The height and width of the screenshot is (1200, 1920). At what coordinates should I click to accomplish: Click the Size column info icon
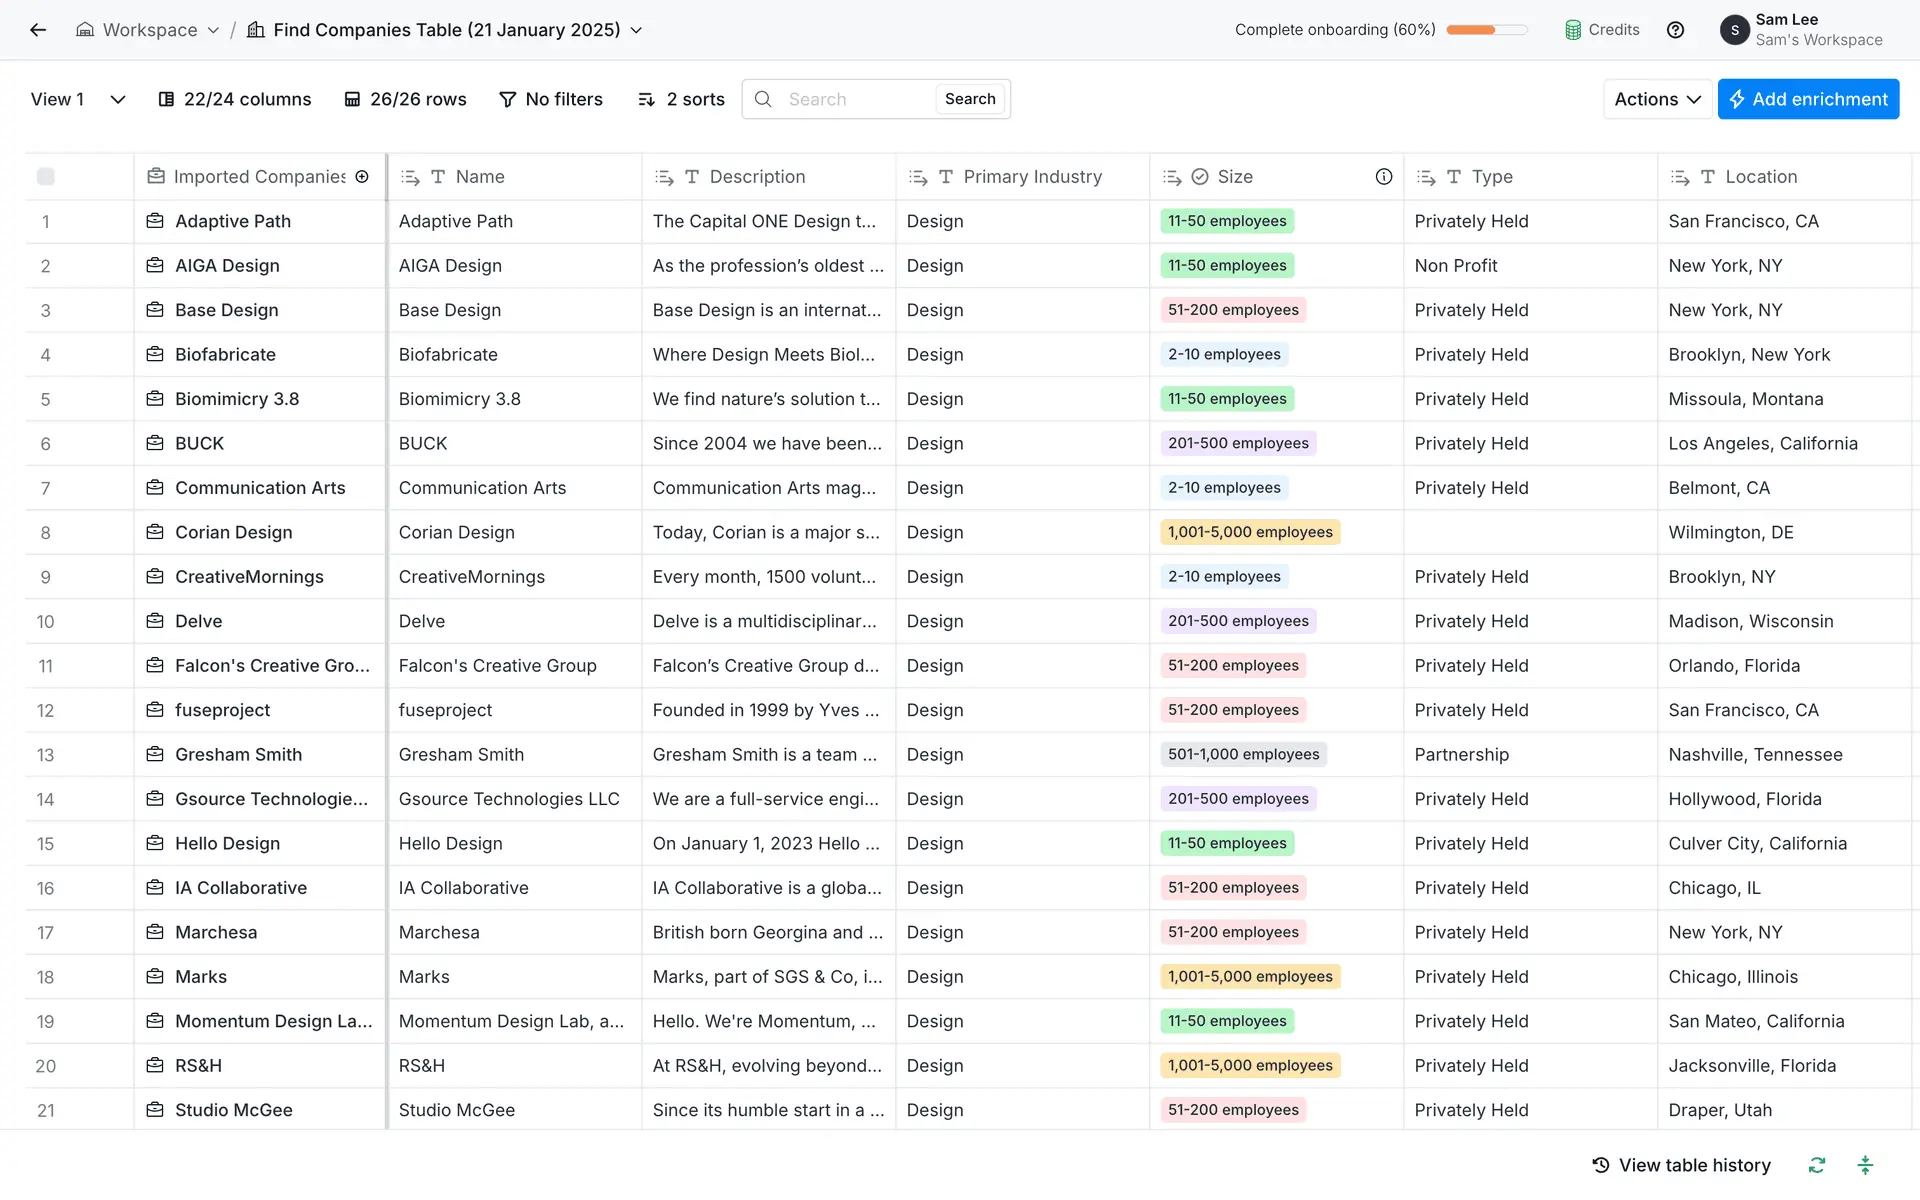tap(1383, 177)
